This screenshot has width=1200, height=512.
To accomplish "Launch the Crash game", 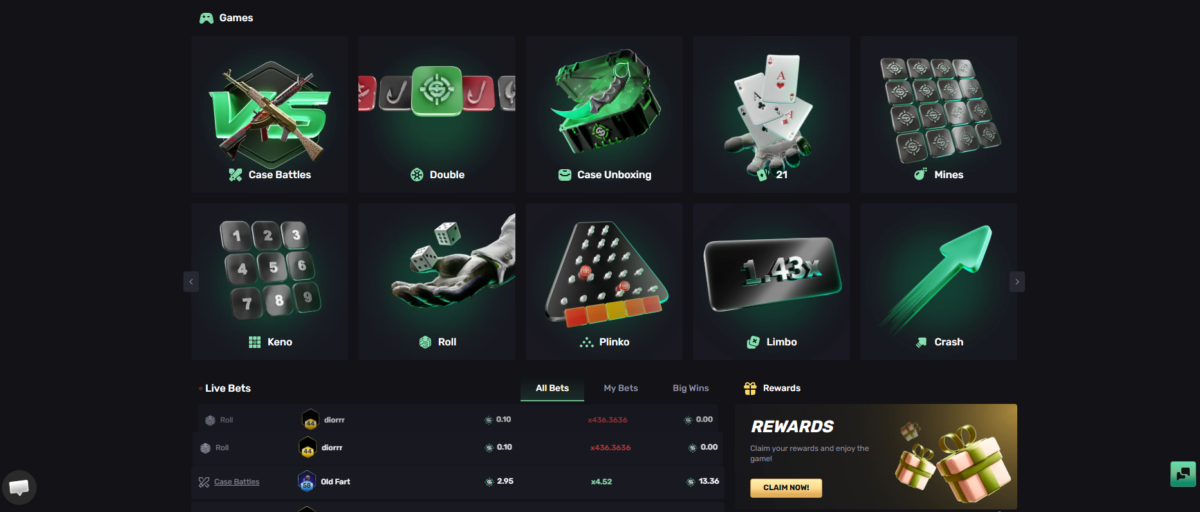I will pyautogui.click(x=938, y=282).
